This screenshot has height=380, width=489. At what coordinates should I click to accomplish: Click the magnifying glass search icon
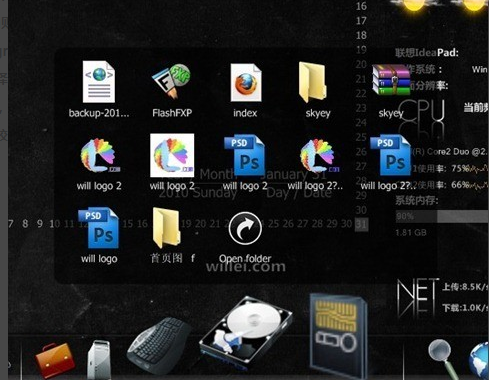click(x=444, y=358)
